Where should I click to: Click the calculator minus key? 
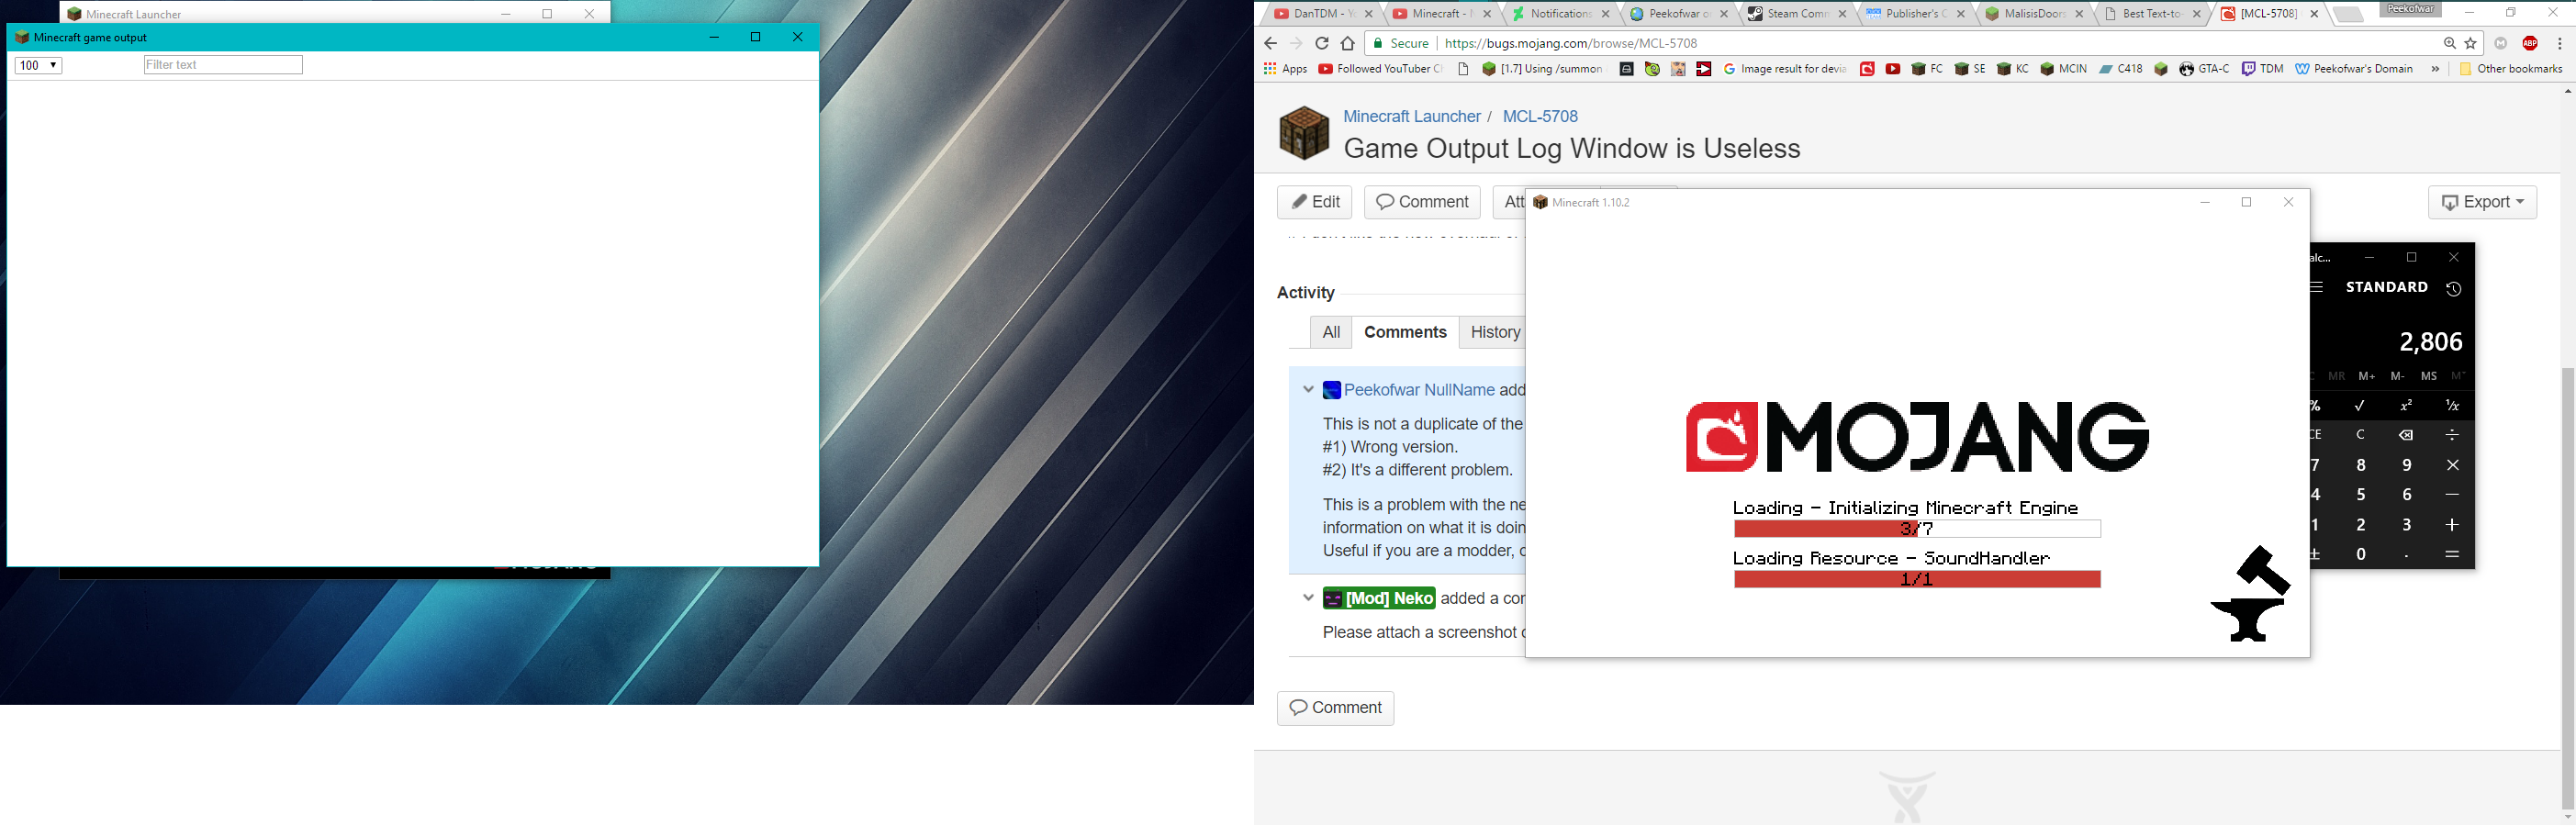2452,495
